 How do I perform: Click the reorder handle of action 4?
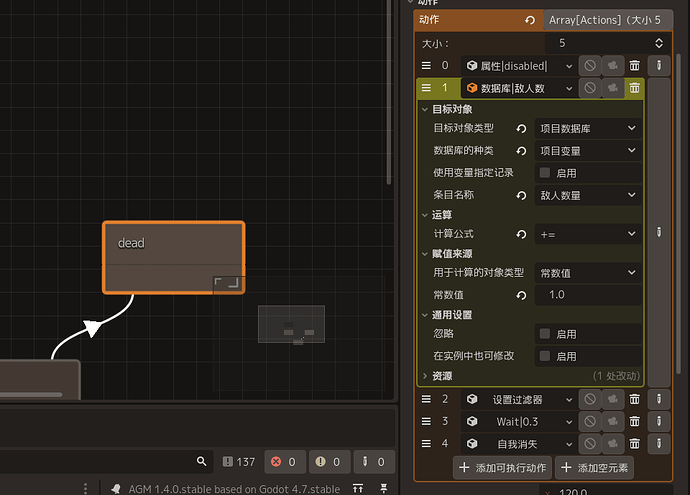pos(426,444)
